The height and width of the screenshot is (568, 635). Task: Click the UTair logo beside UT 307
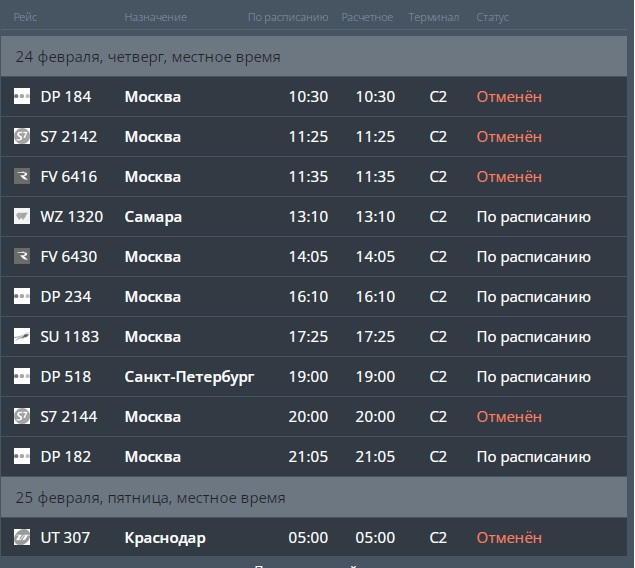point(22,538)
